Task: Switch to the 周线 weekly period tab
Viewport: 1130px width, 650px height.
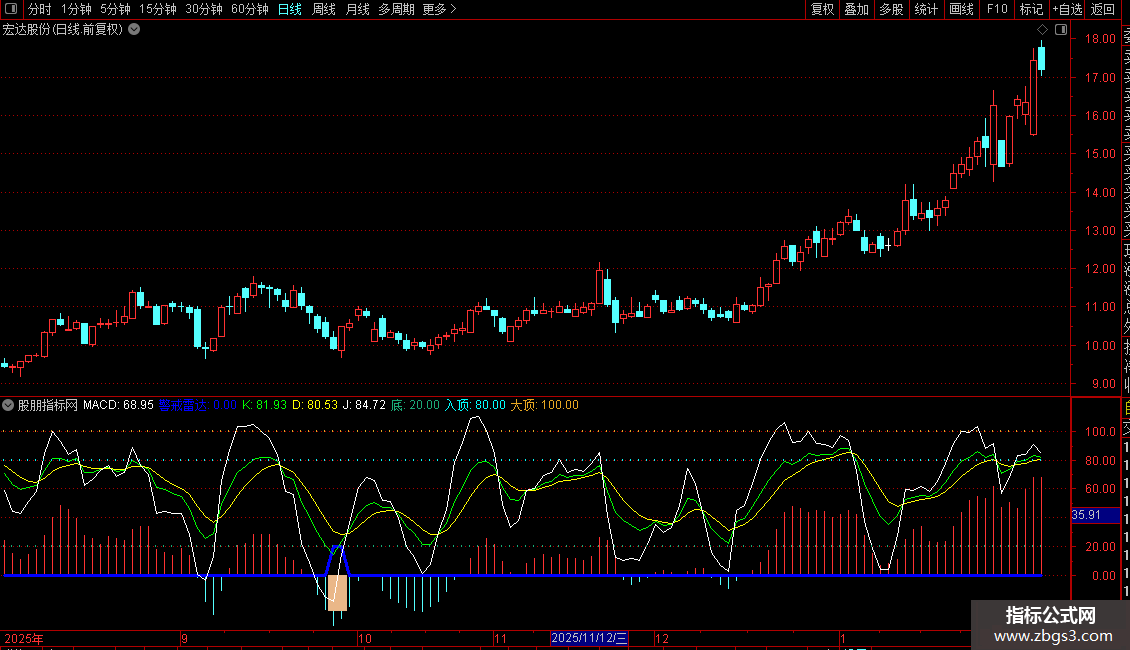Action: tap(324, 9)
